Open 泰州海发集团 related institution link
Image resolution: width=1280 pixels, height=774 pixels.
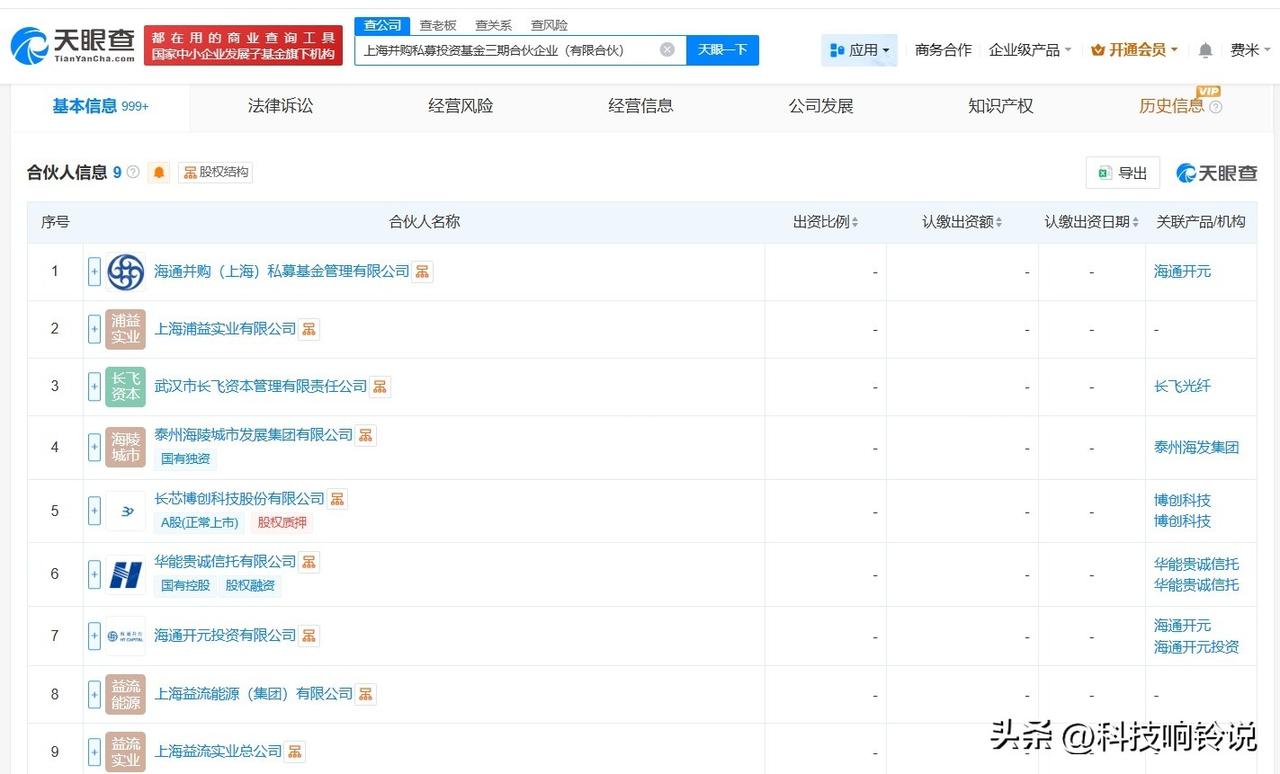pos(1196,447)
